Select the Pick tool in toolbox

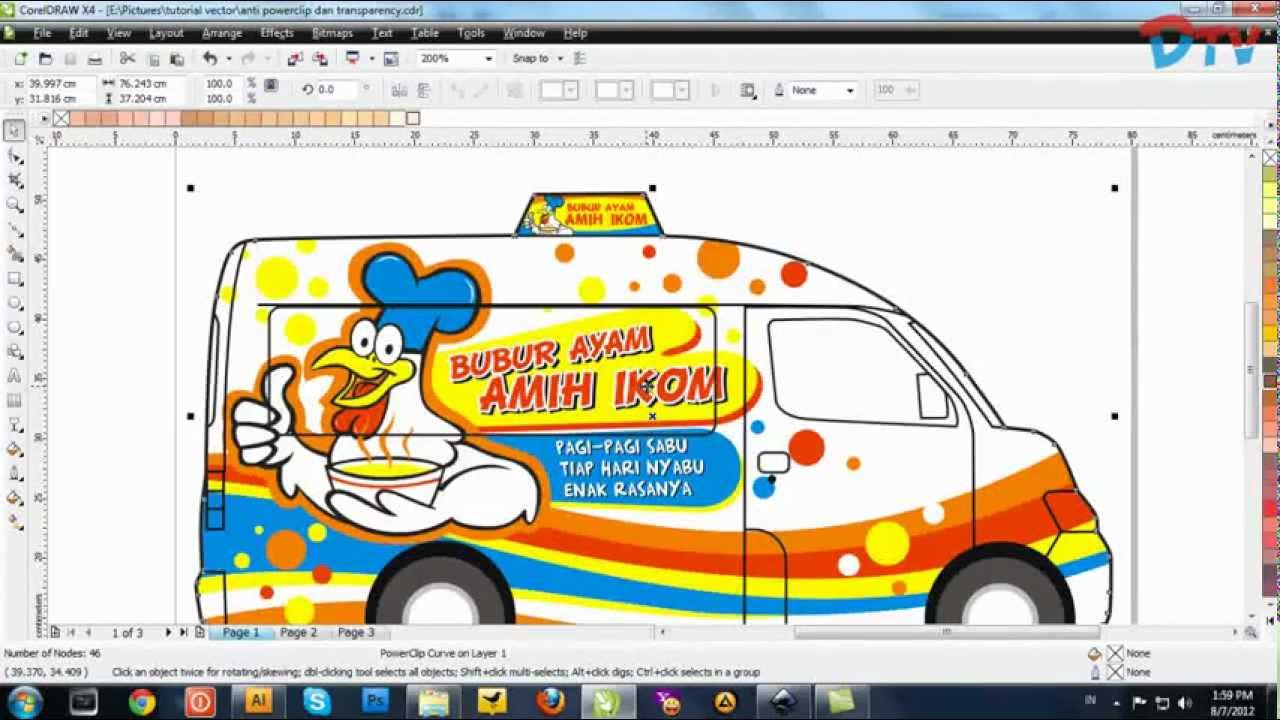tap(14, 131)
